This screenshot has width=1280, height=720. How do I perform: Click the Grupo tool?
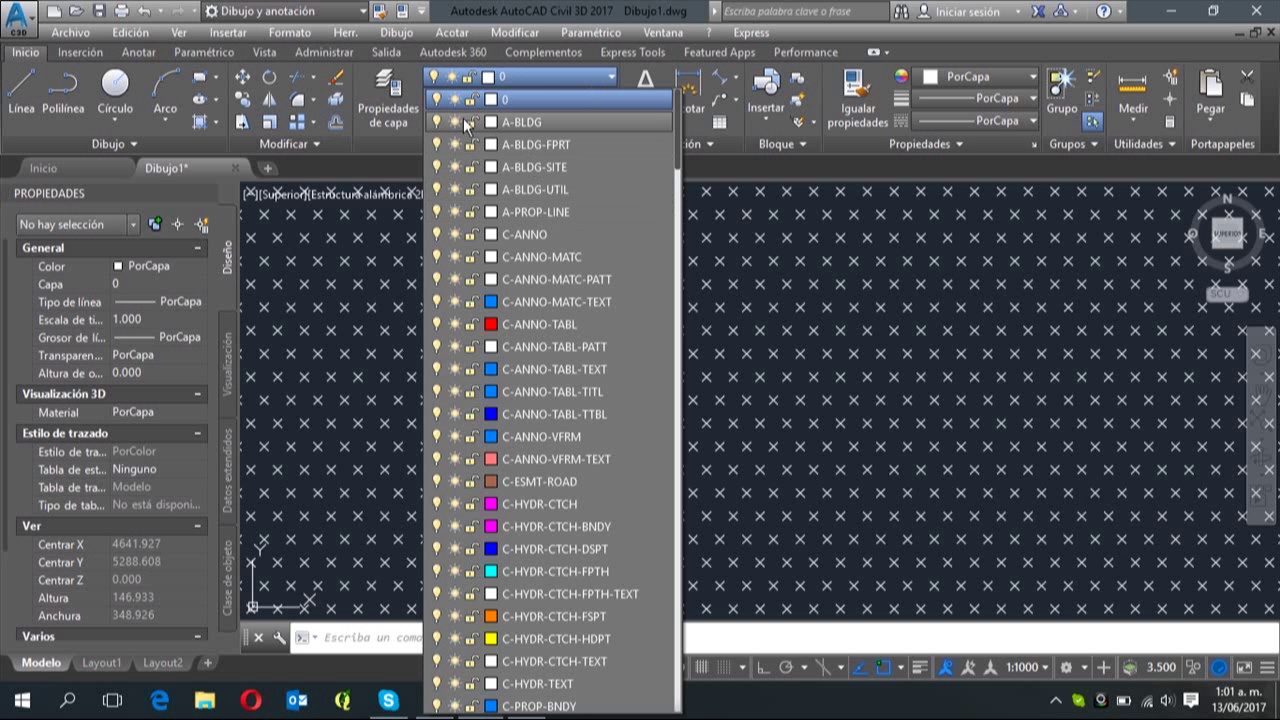[1062, 91]
